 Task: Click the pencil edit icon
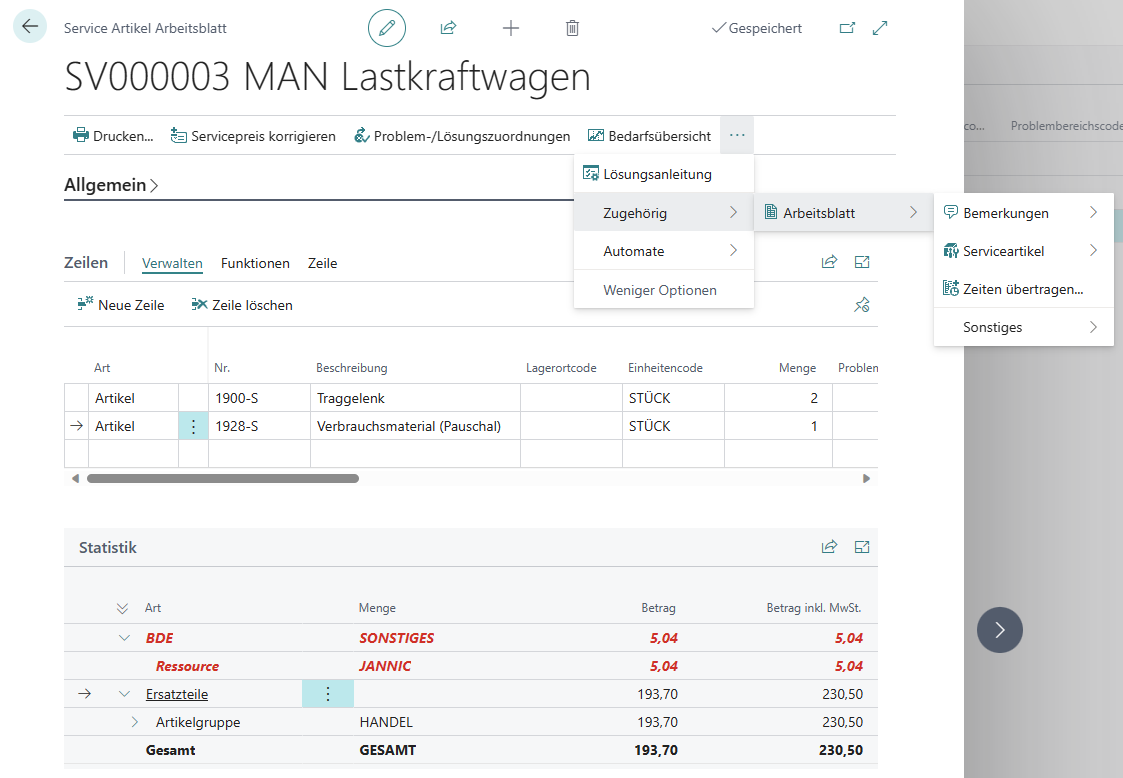[x=387, y=28]
